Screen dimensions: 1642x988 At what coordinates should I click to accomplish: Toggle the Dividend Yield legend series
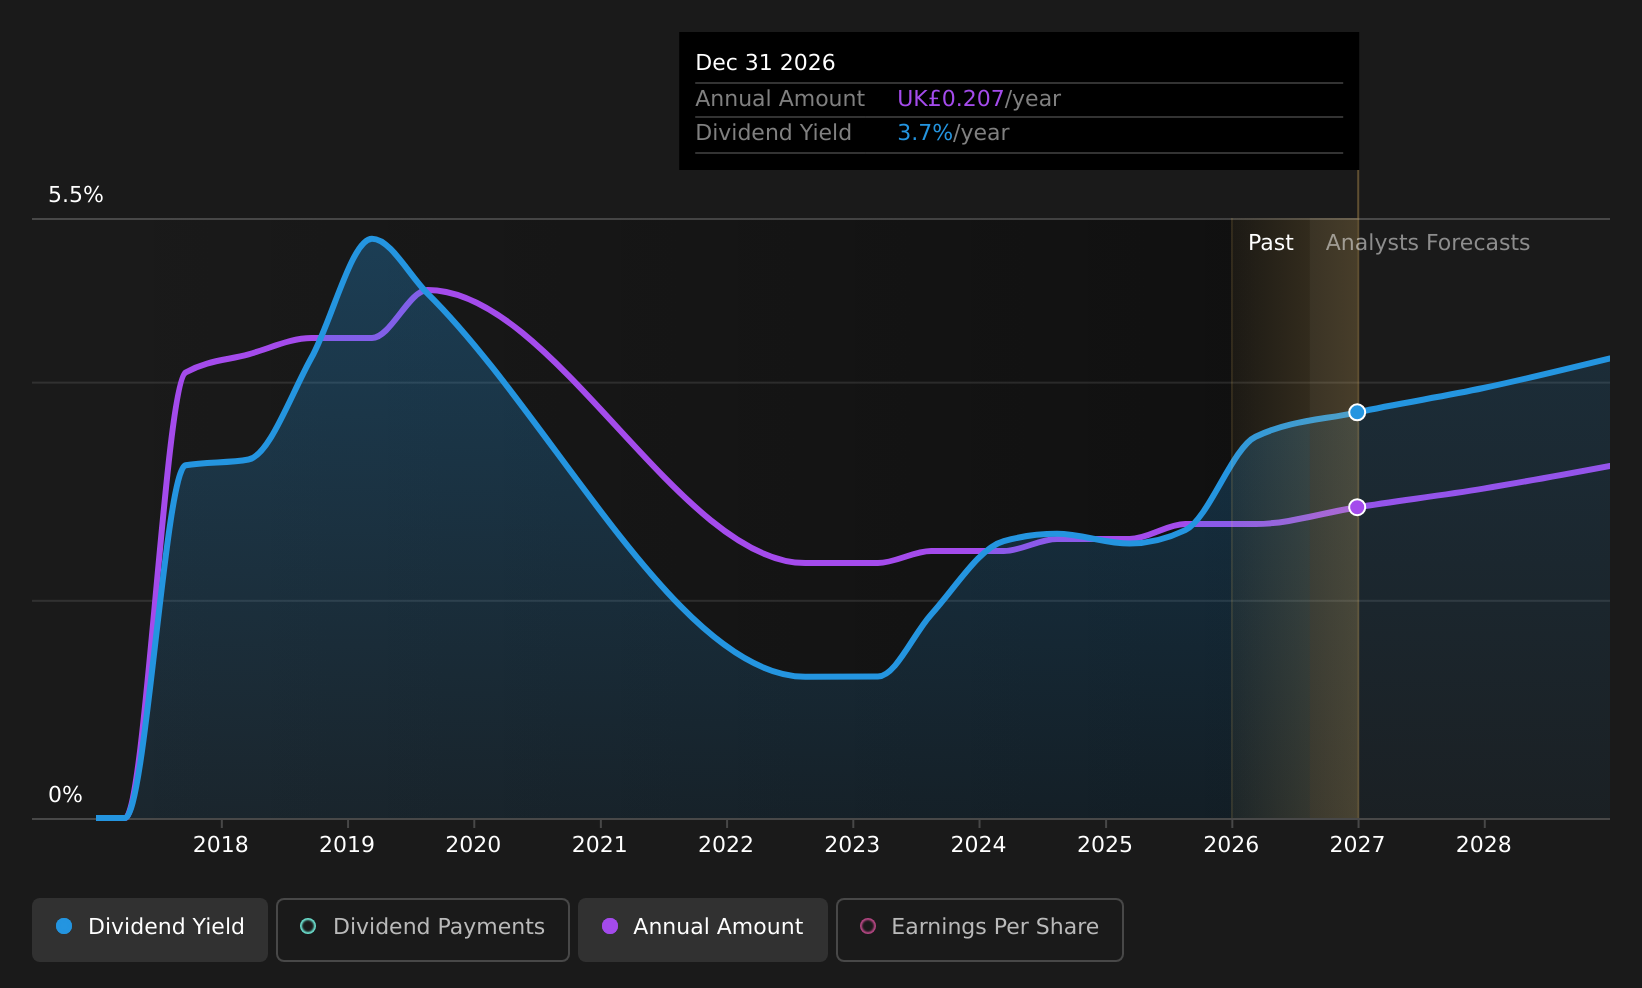tap(150, 929)
